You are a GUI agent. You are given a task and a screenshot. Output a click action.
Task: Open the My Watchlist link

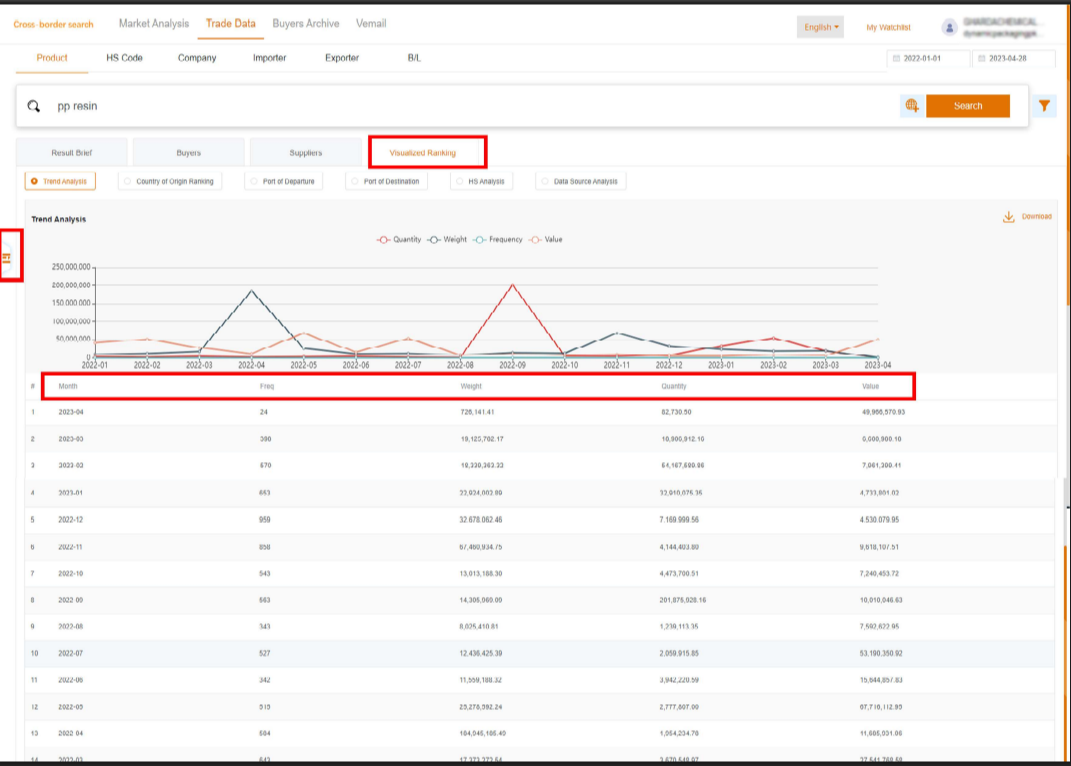pos(888,27)
